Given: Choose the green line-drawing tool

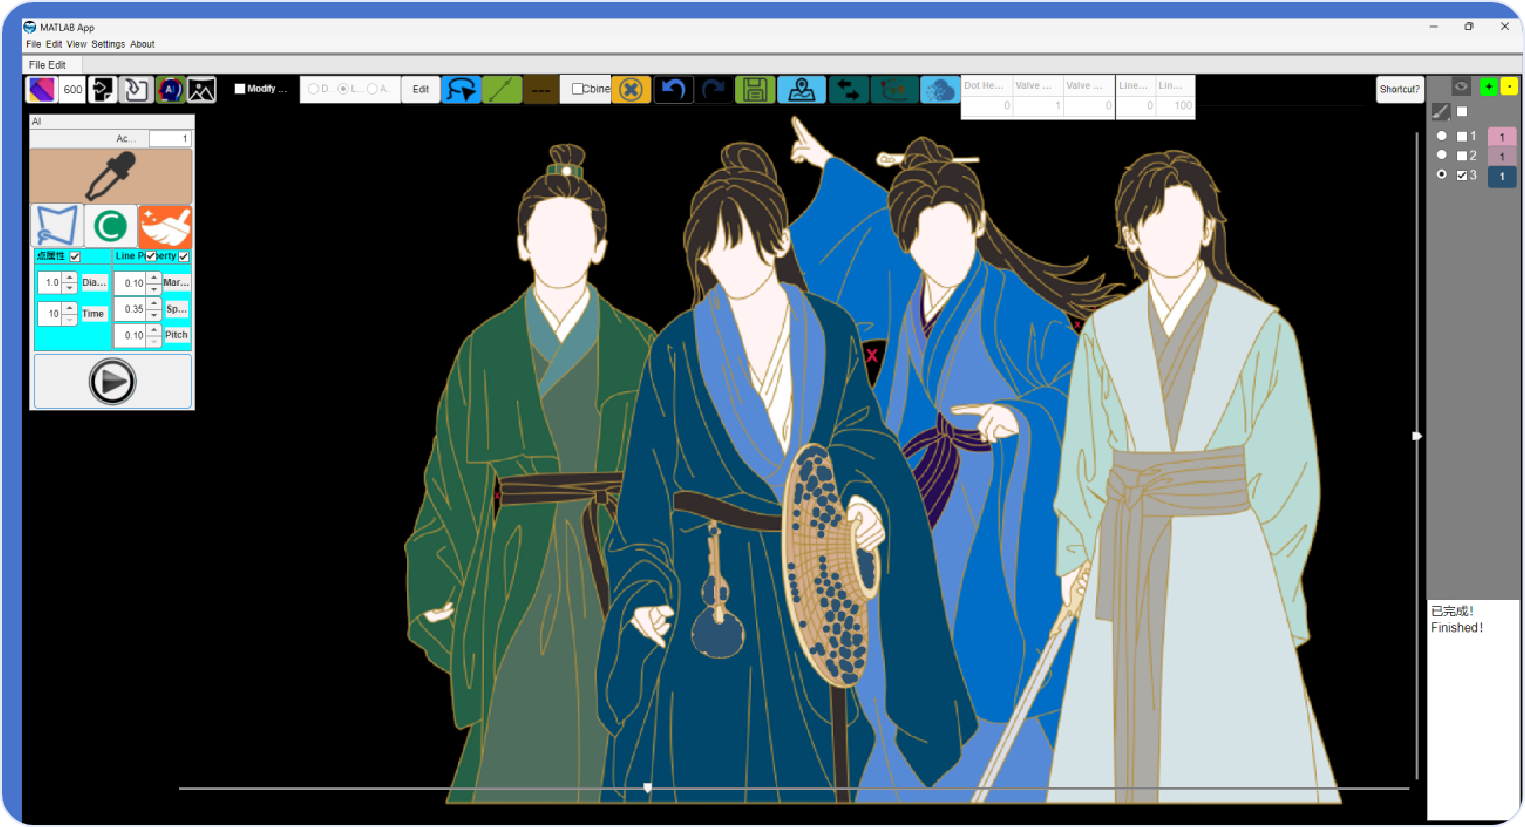Looking at the screenshot, I should (502, 90).
